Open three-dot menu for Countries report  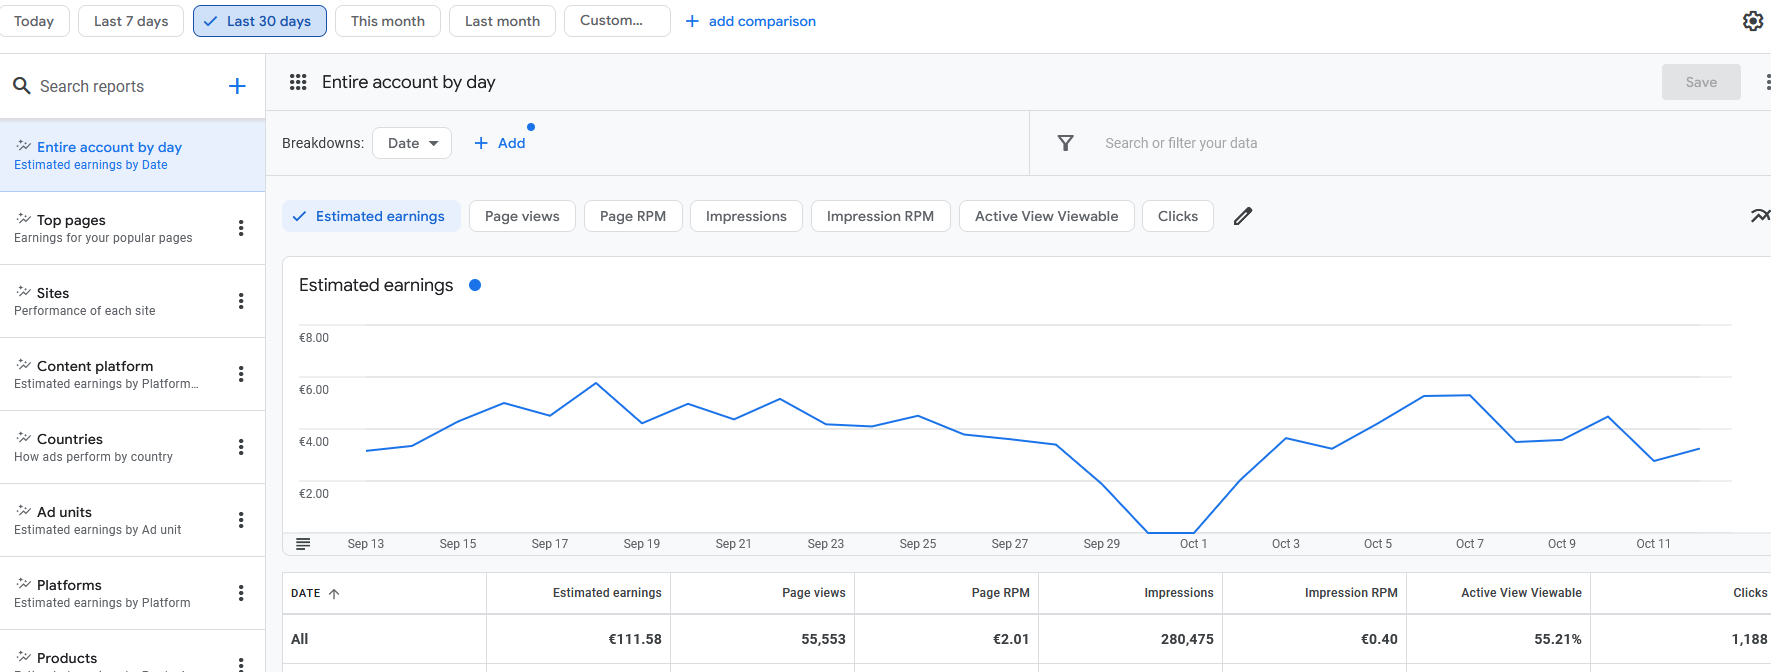click(241, 447)
